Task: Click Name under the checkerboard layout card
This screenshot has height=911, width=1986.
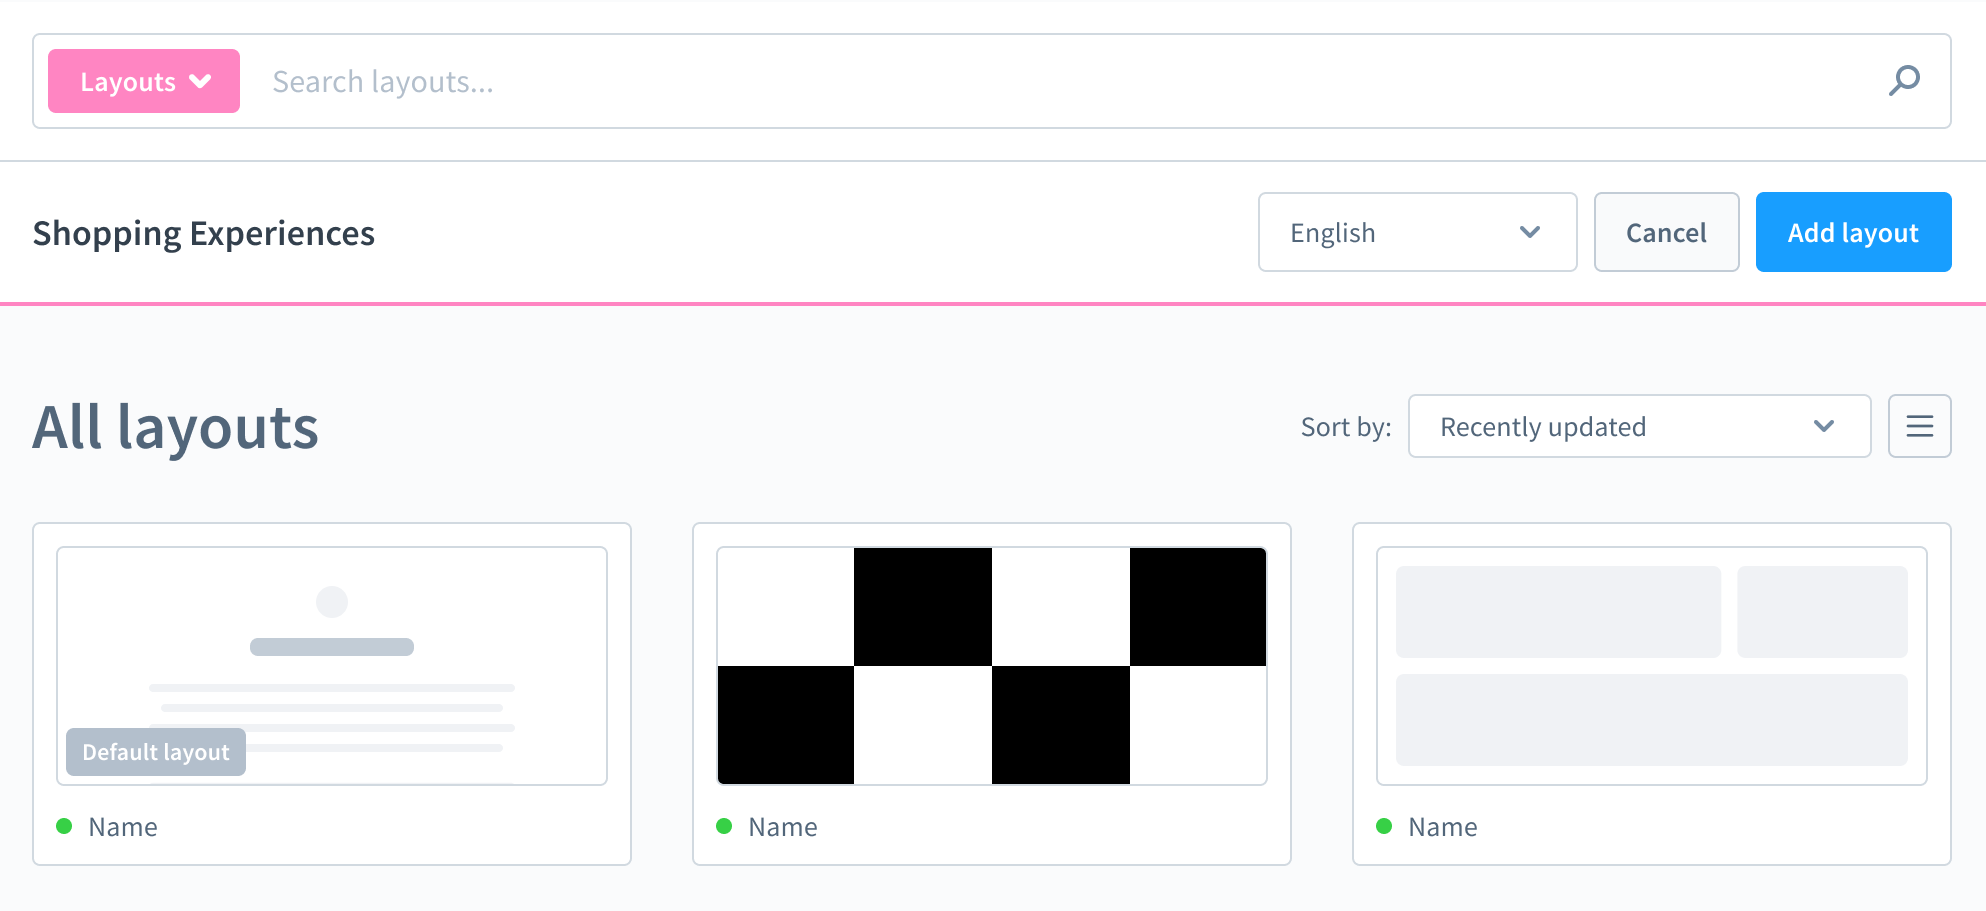Action: pos(783,827)
